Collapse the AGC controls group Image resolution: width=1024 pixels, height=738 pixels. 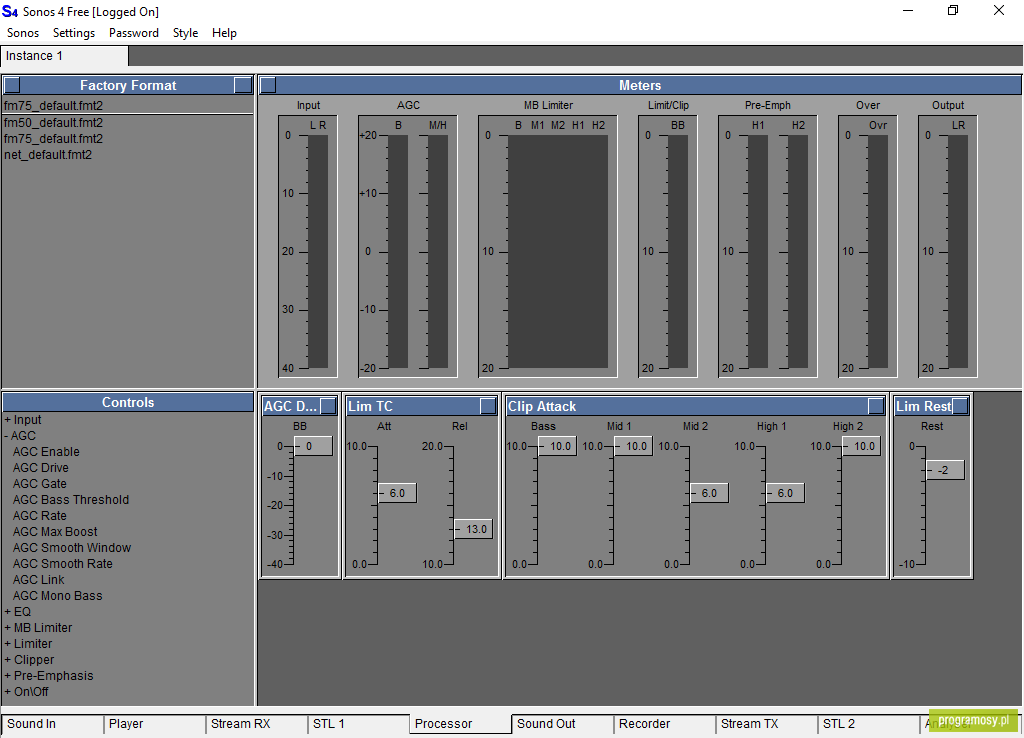tap(7, 436)
